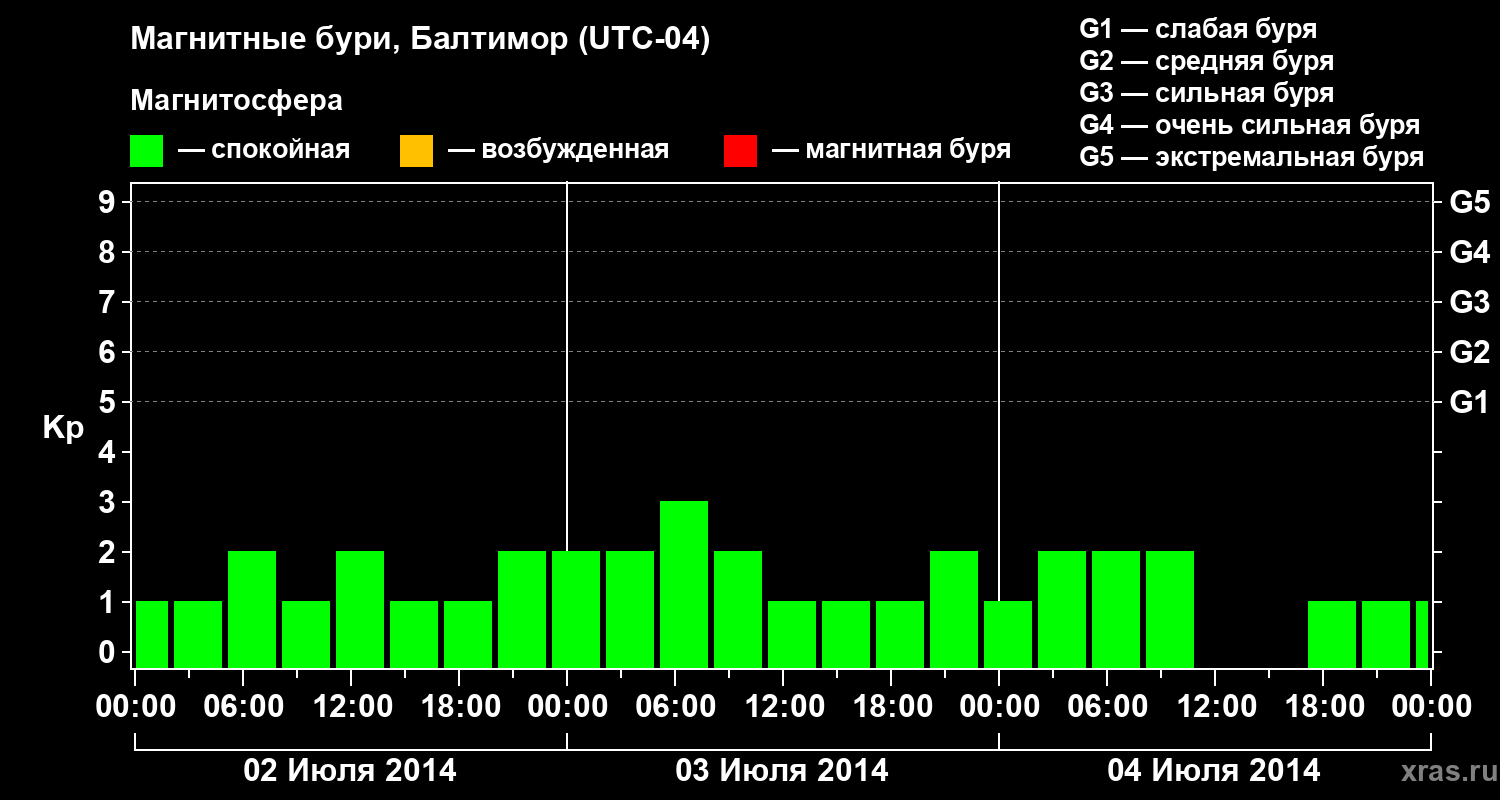Image resolution: width=1500 pixels, height=800 pixels.
Task: Click the 'G2 — средняя буря' line
Action: click(x=1206, y=61)
